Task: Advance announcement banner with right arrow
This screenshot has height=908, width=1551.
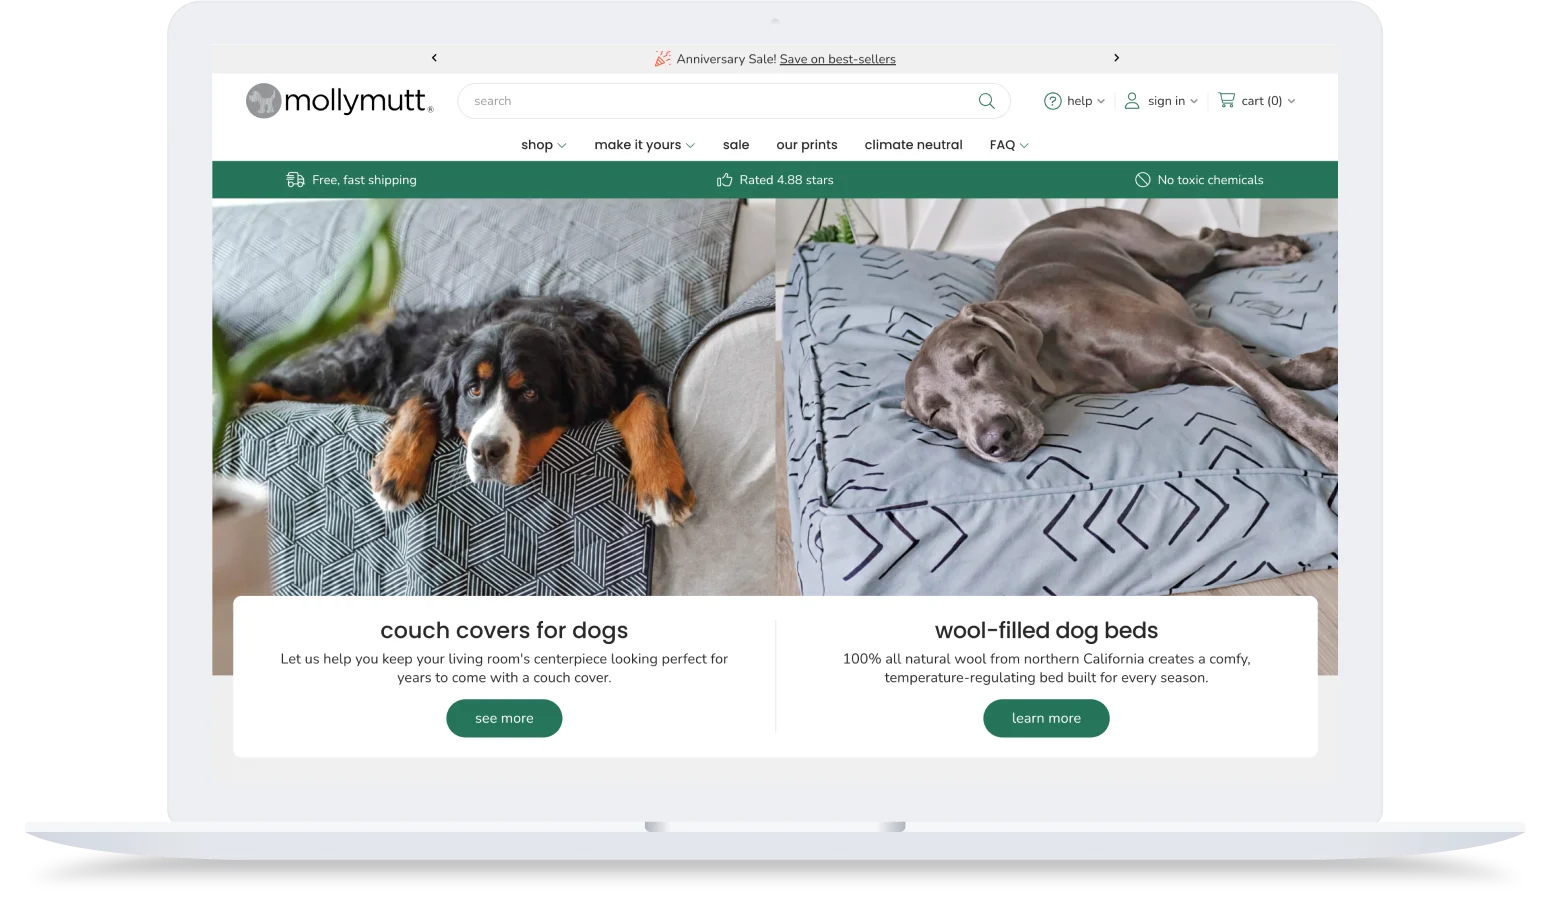Action: (1117, 58)
